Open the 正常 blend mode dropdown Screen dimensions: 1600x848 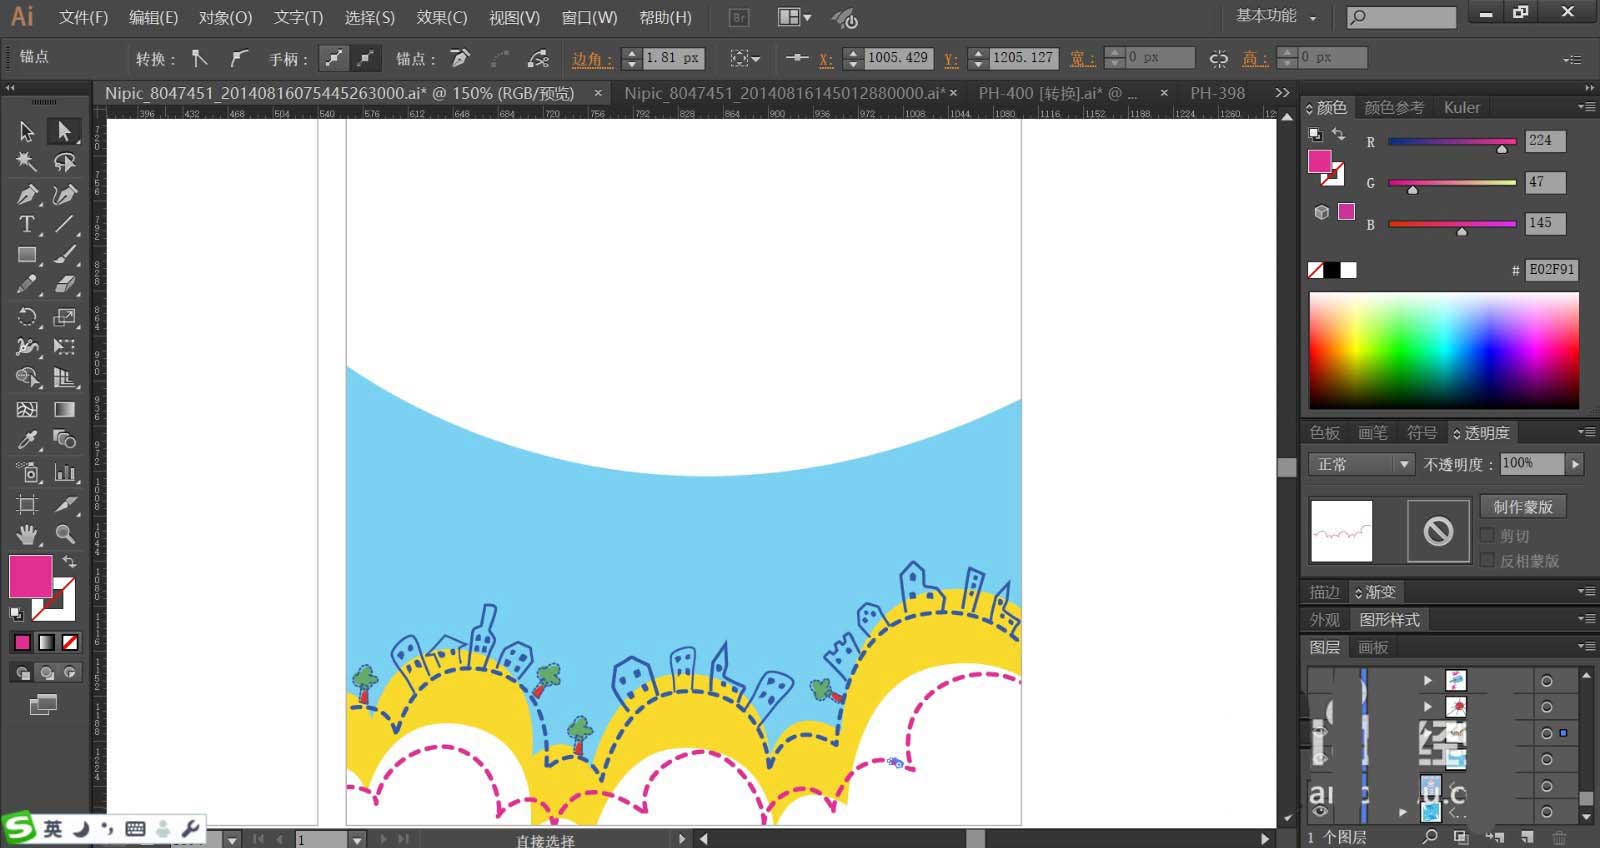(x=1361, y=464)
